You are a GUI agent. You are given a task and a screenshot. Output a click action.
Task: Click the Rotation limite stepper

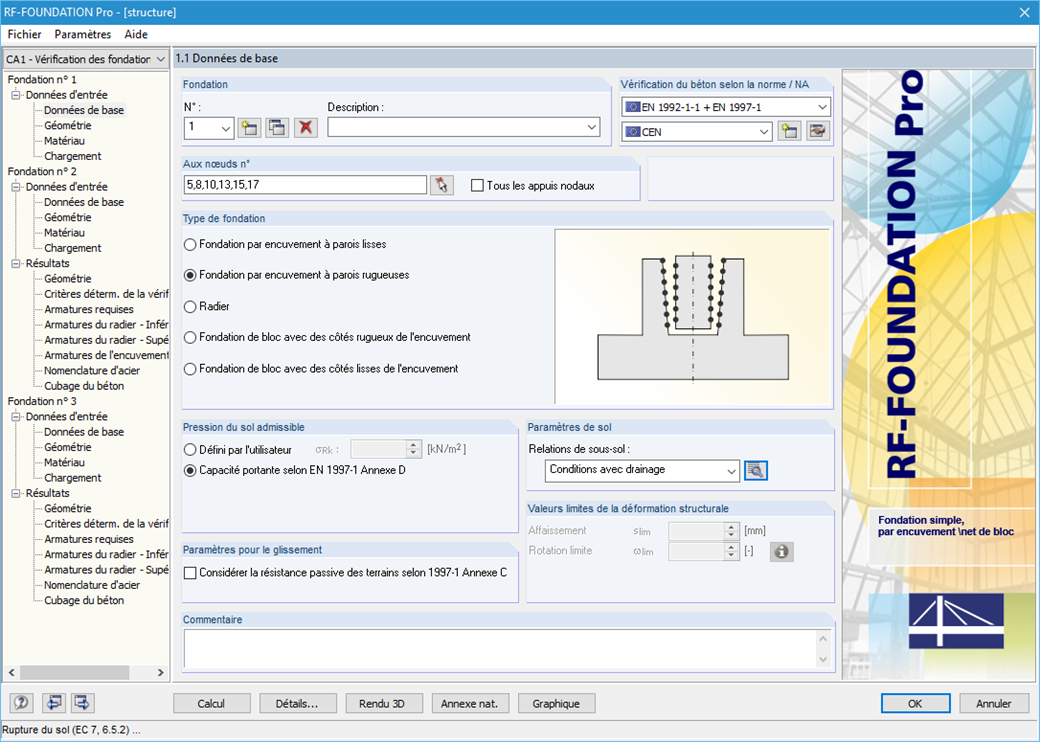[x=732, y=551]
